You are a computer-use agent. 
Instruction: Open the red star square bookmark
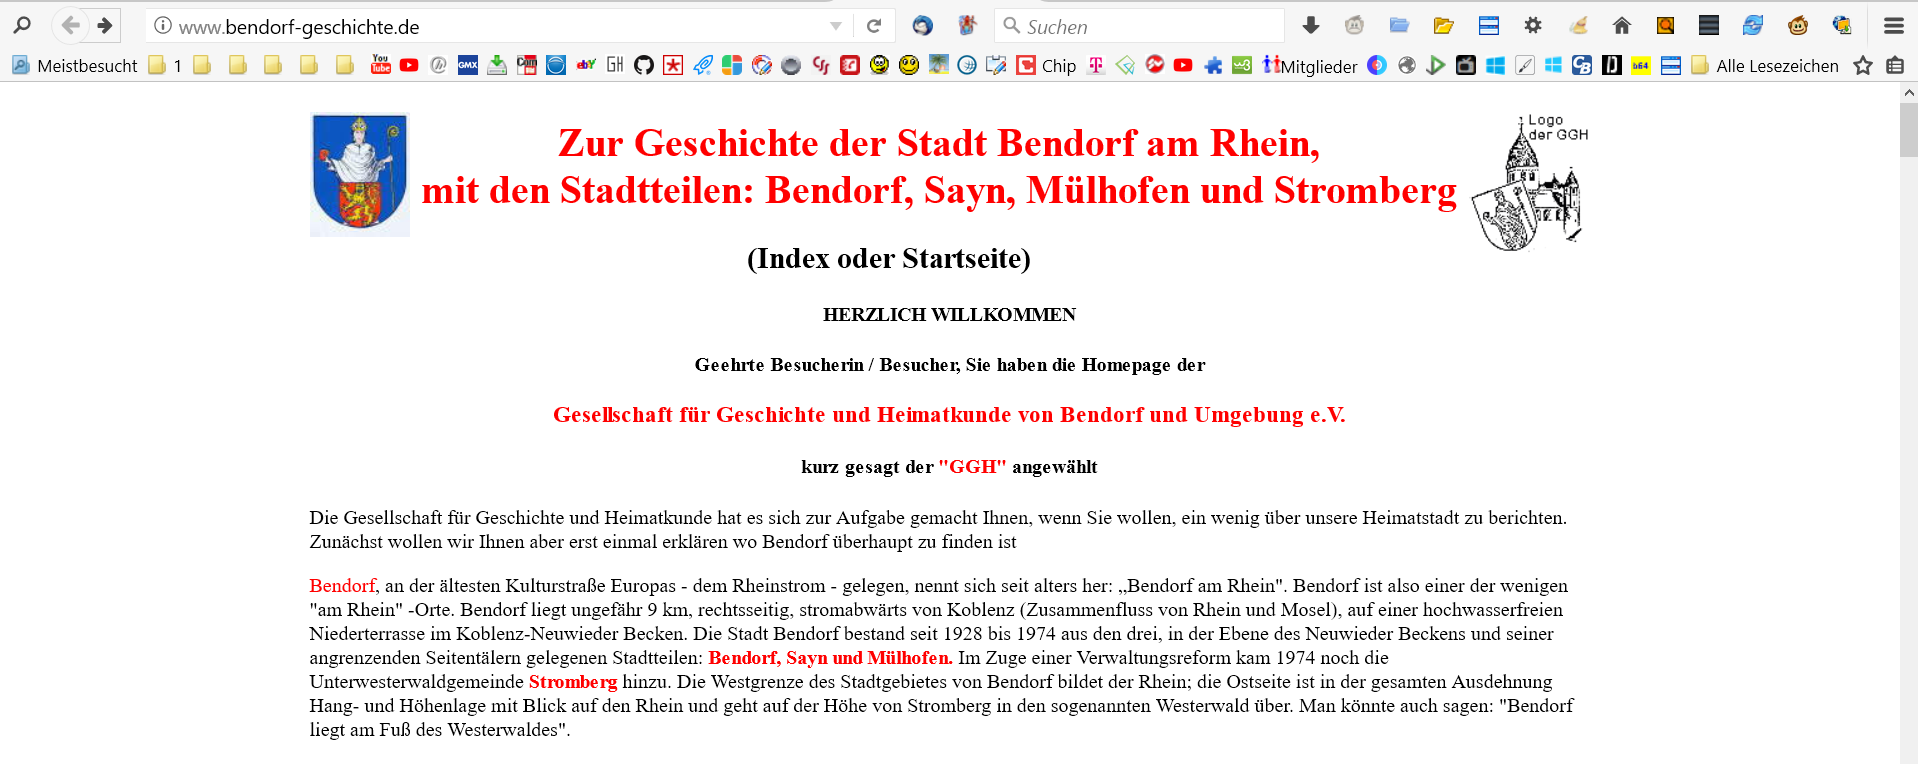coord(673,65)
